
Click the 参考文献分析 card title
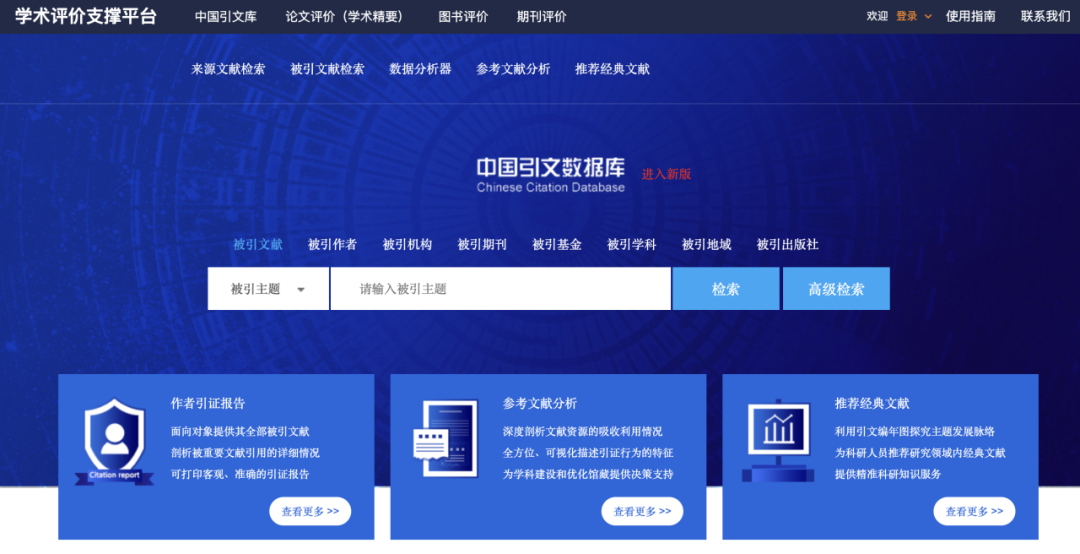(540, 404)
